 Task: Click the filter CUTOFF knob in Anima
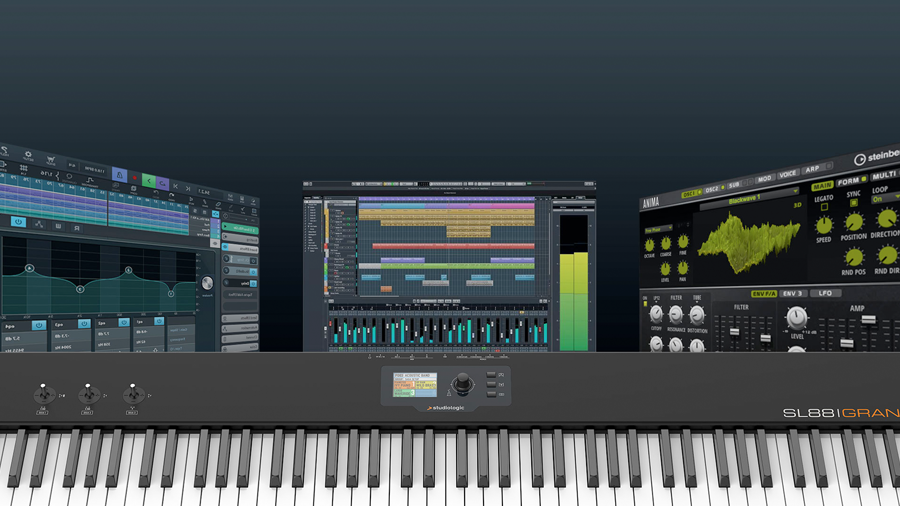coord(657,314)
